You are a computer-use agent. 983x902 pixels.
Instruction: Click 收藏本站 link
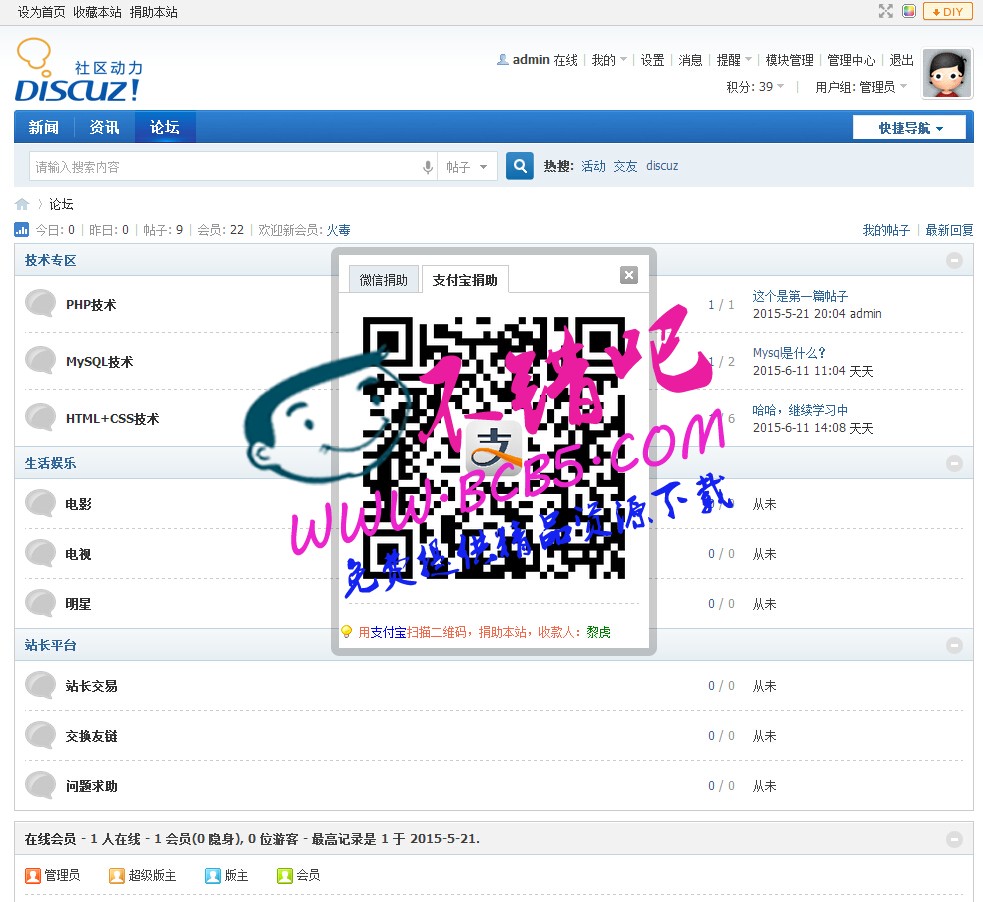[x=97, y=12]
